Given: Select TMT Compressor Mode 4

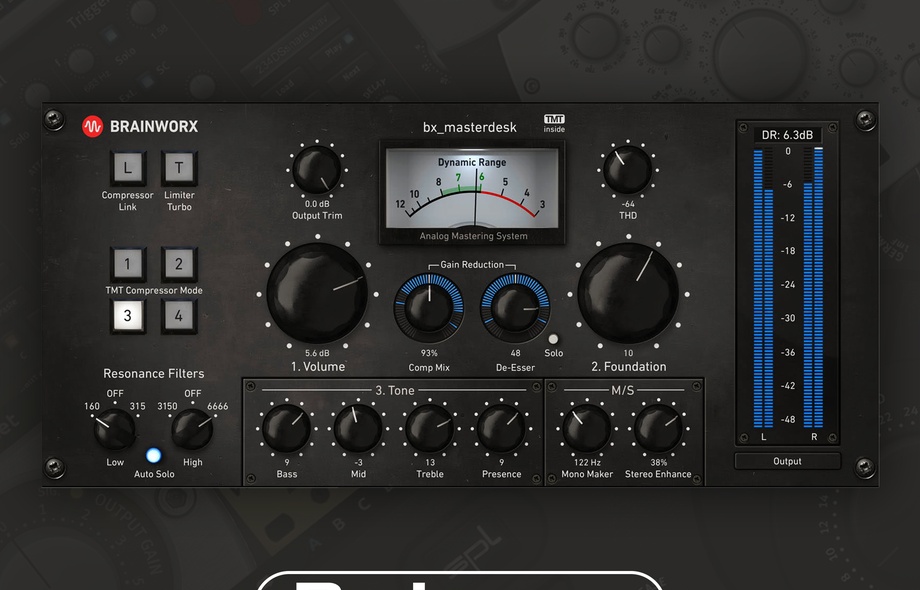Looking at the screenshot, I should (x=179, y=316).
